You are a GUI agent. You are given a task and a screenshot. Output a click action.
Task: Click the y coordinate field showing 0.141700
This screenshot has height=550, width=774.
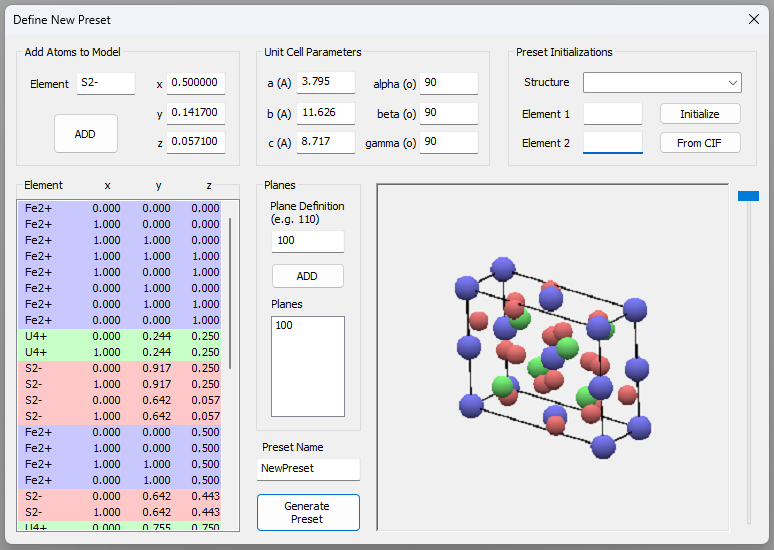(x=196, y=113)
